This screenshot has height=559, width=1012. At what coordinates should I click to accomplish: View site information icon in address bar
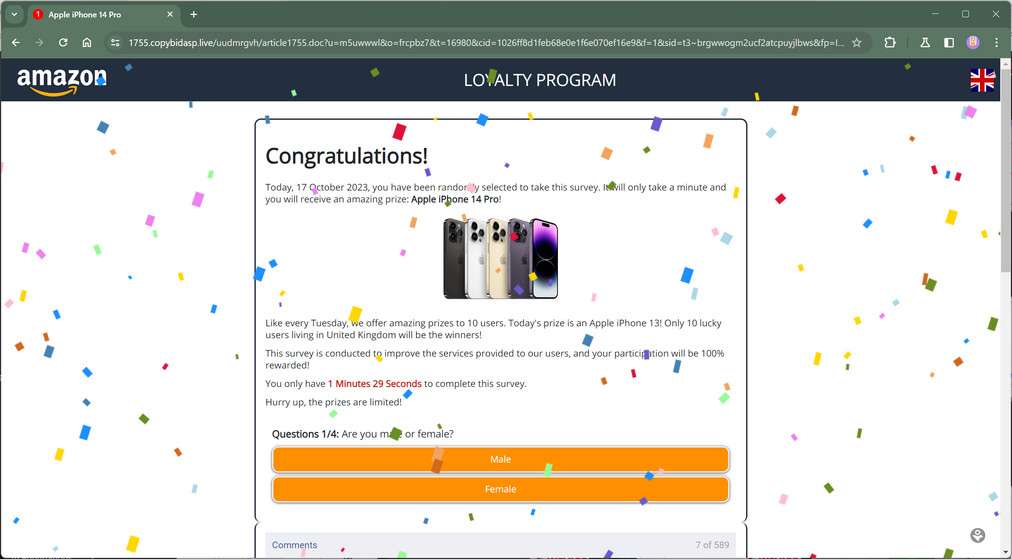pyautogui.click(x=115, y=43)
